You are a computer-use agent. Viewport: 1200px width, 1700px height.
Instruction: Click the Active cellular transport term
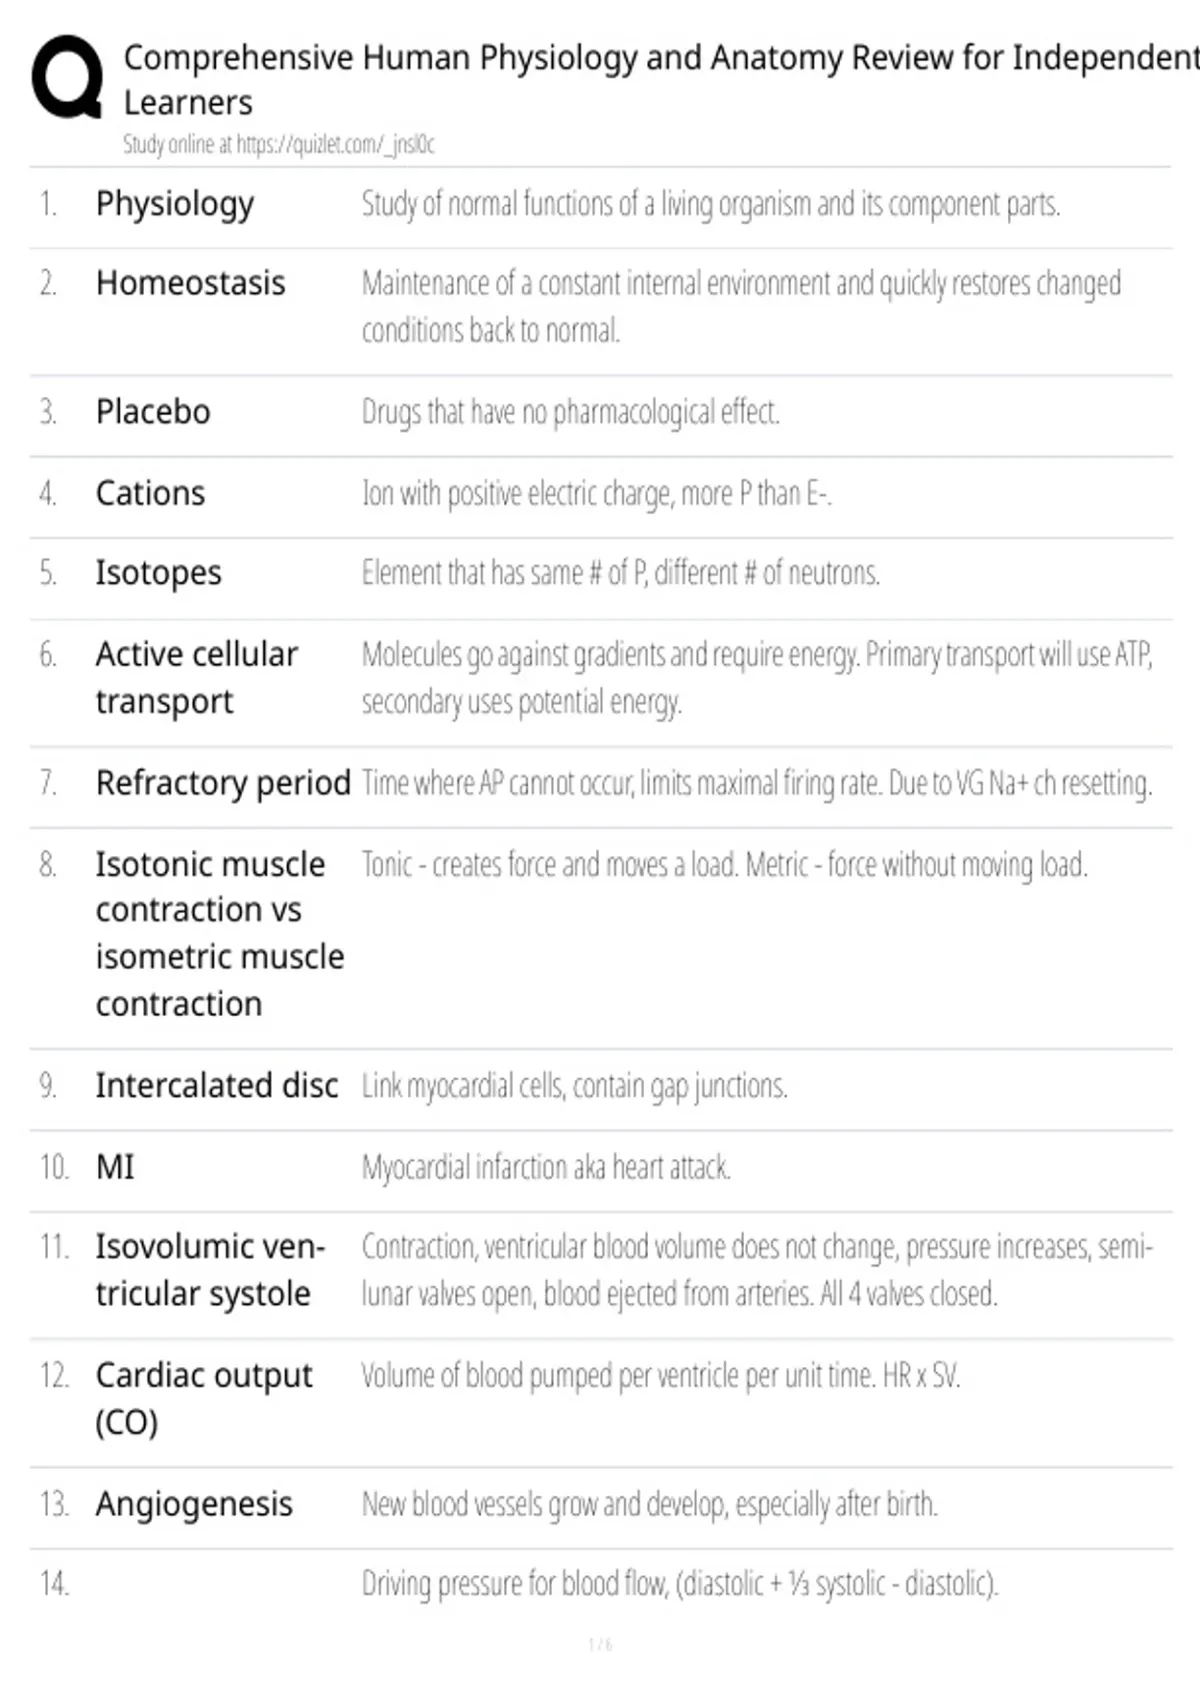coord(197,678)
